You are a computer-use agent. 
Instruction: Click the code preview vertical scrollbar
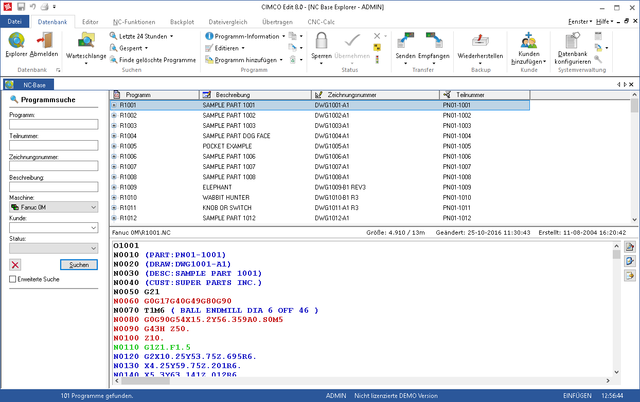pos(616,309)
